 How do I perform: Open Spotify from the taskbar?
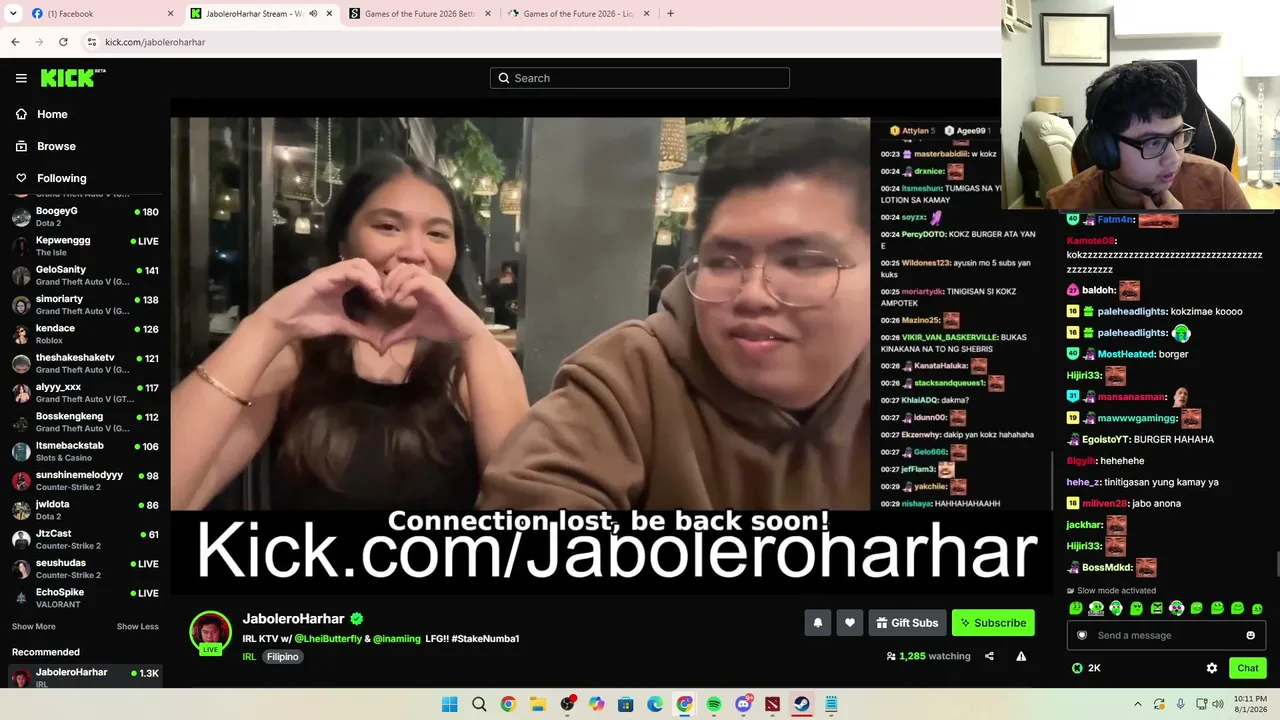point(714,704)
